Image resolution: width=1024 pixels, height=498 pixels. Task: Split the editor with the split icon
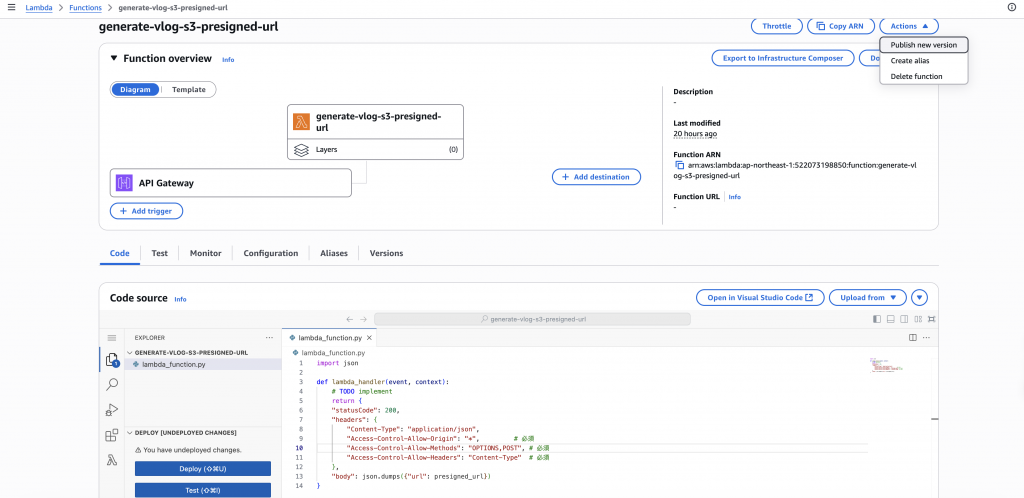[913, 337]
